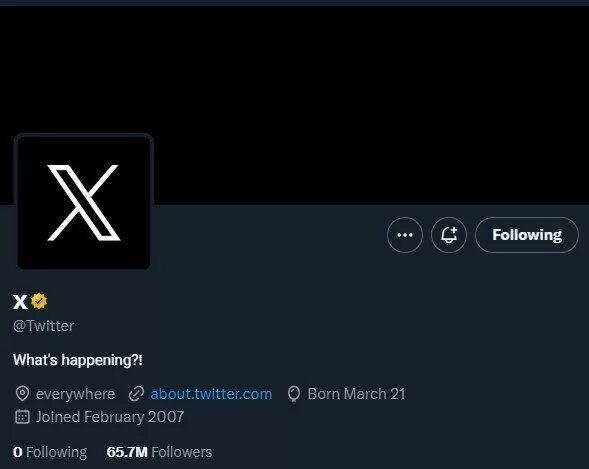
Task: Click the X display name
Action: [20, 302]
